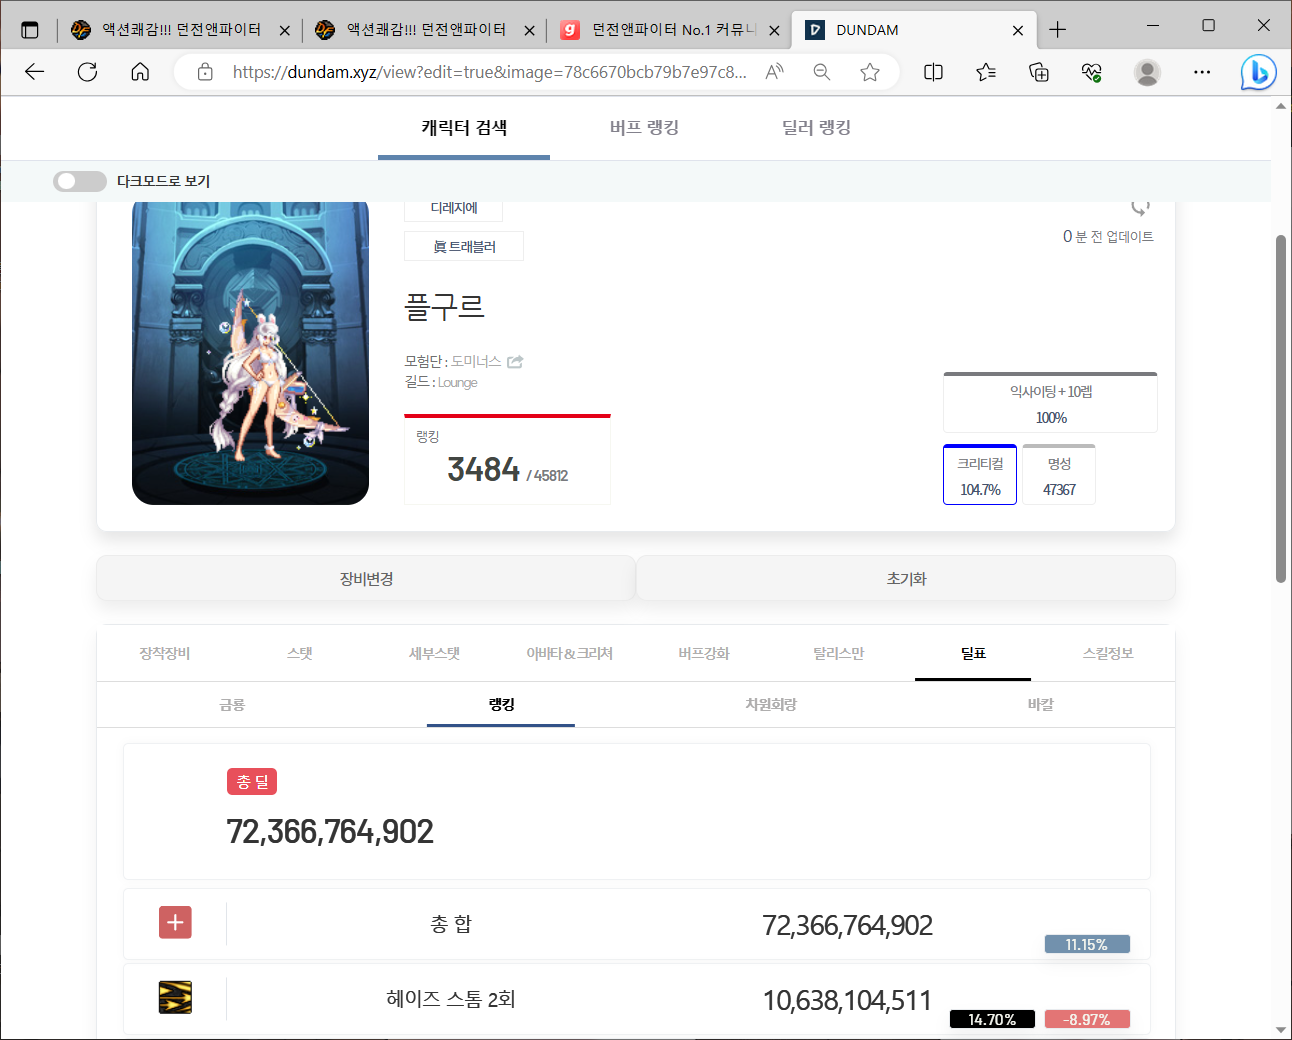Refresh character data update icon
Screen dimensions: 1292x1040
(1140, 207)
